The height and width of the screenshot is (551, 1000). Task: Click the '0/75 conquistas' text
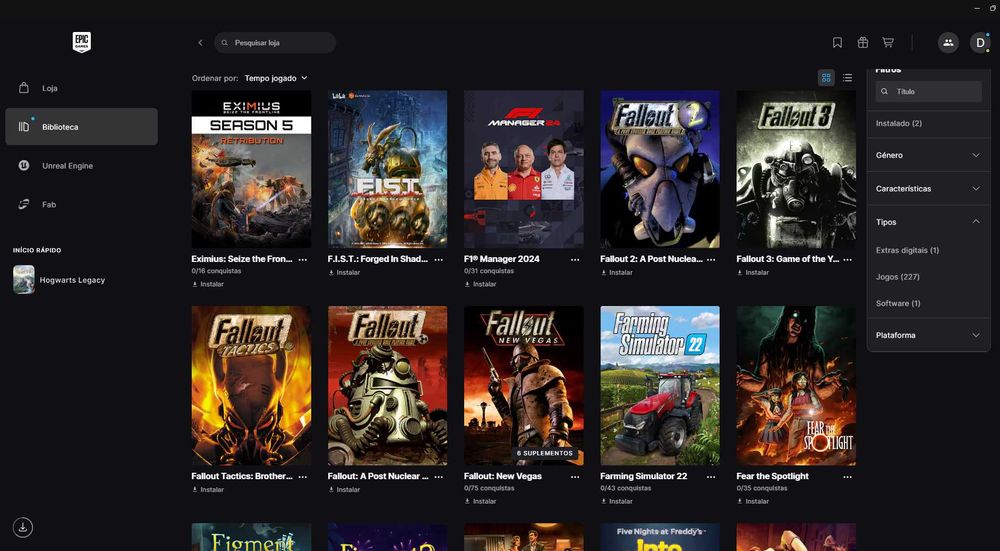(489, 489)
